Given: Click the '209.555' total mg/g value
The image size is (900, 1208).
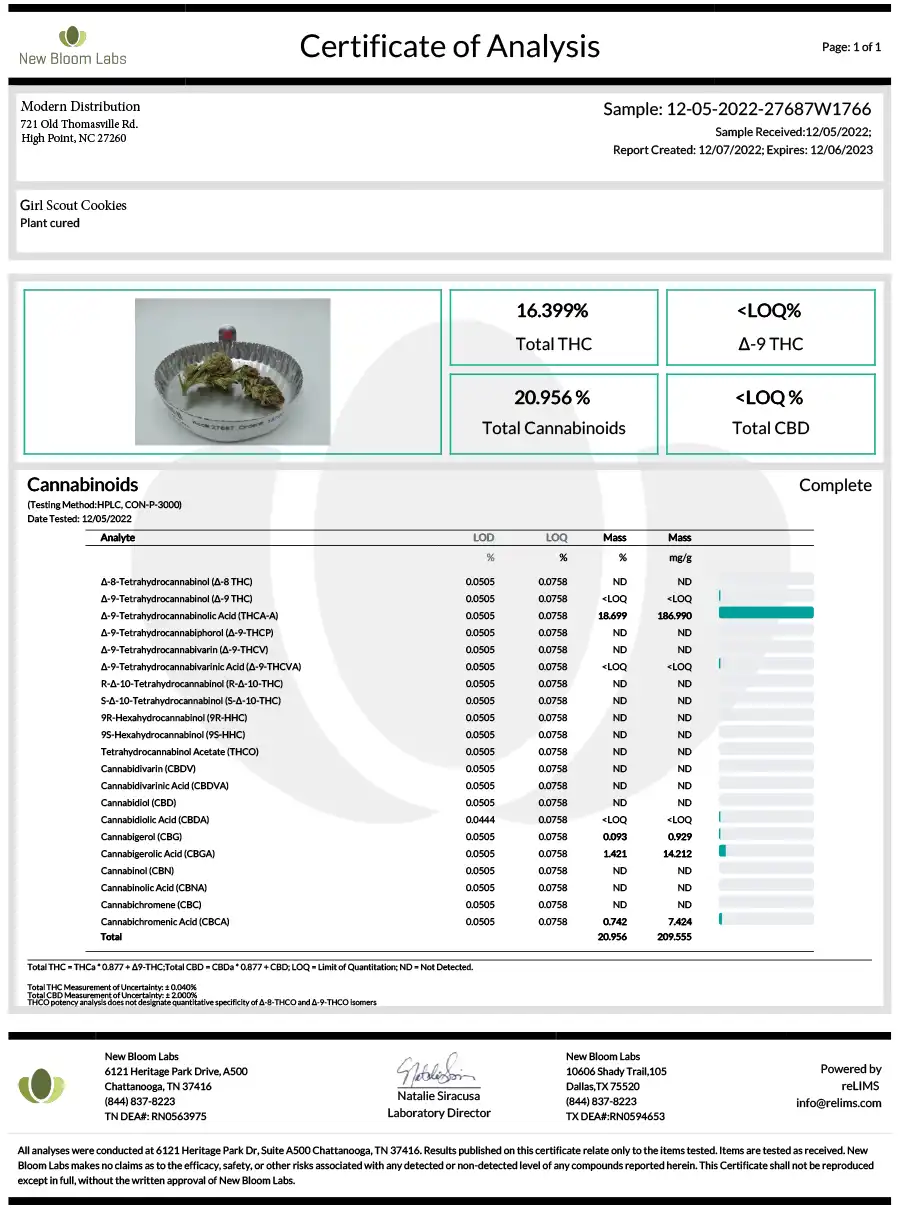Looking at the screenshot, I should [x=674, y=936].
